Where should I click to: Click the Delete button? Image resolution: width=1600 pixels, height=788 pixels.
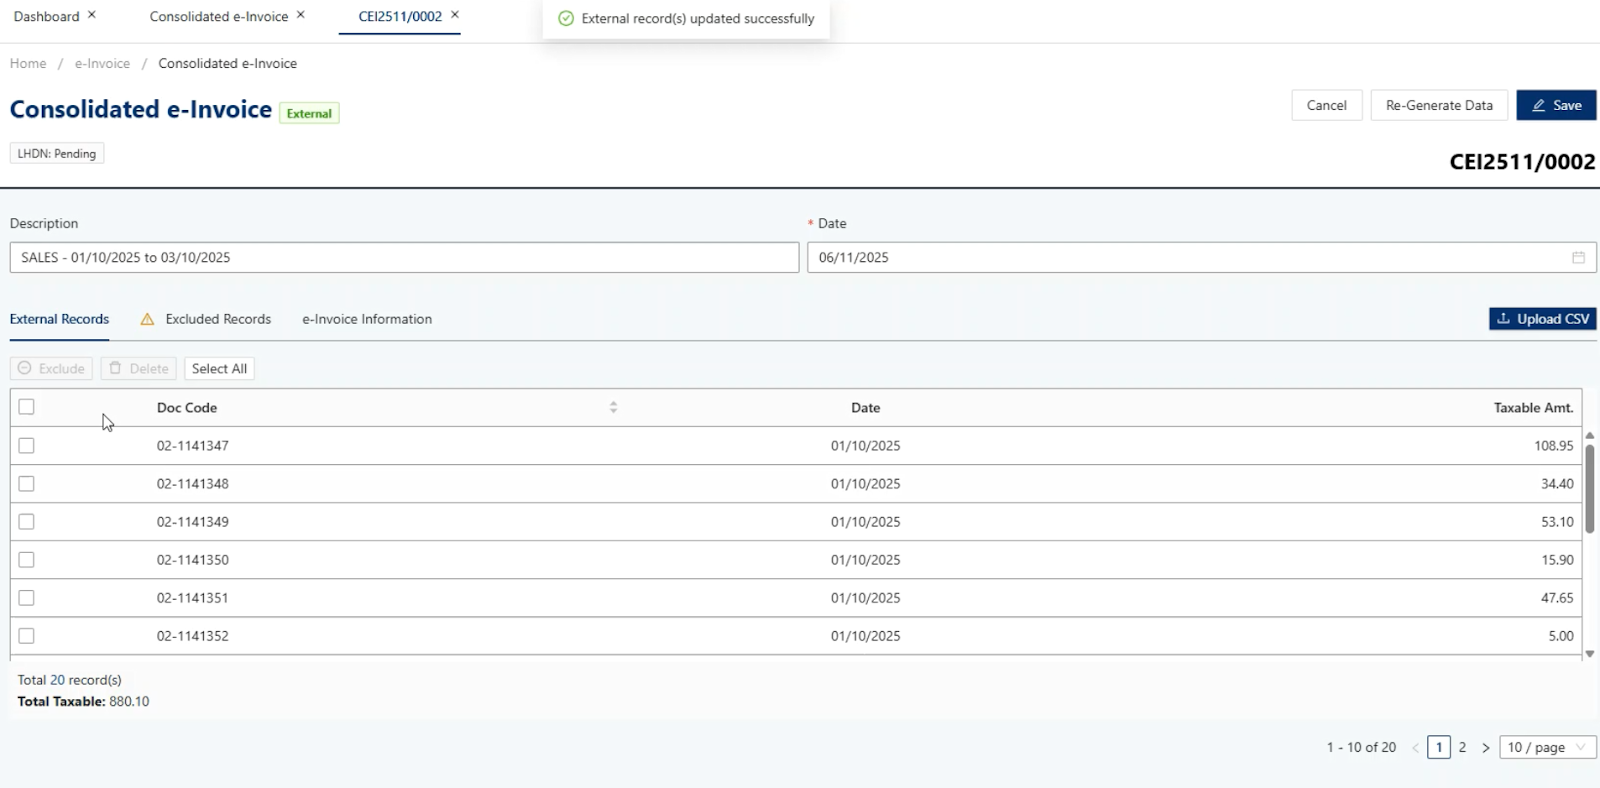pos(138,368)
